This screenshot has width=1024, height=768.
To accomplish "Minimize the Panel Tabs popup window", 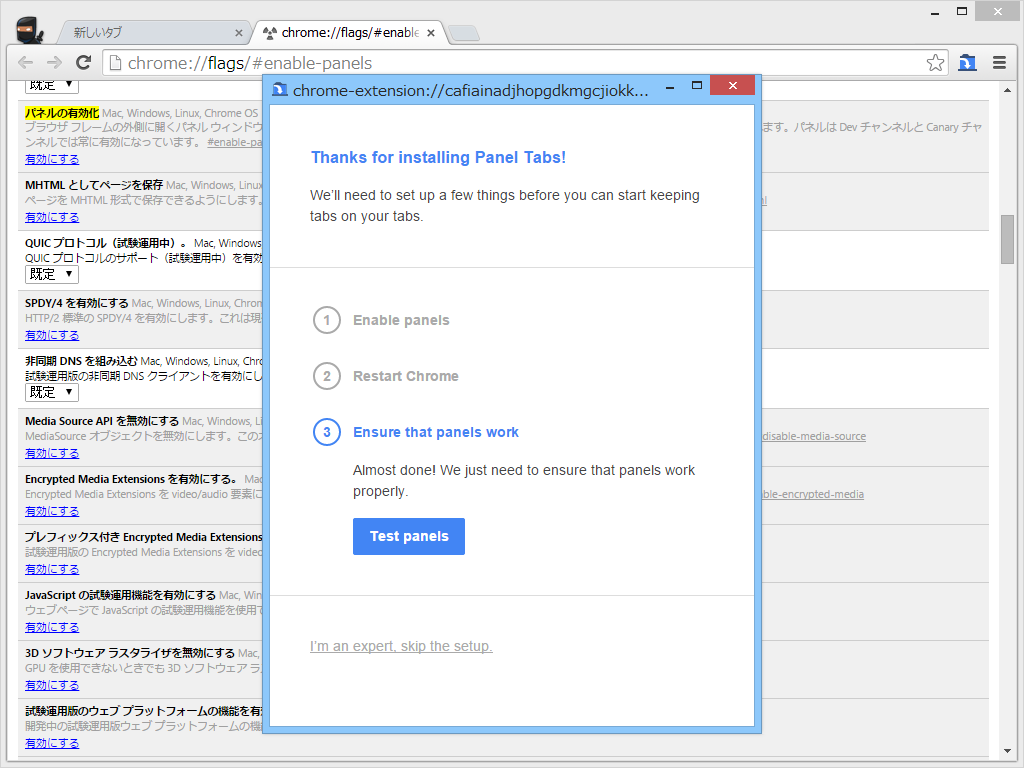I will click(x=670, y=86).
